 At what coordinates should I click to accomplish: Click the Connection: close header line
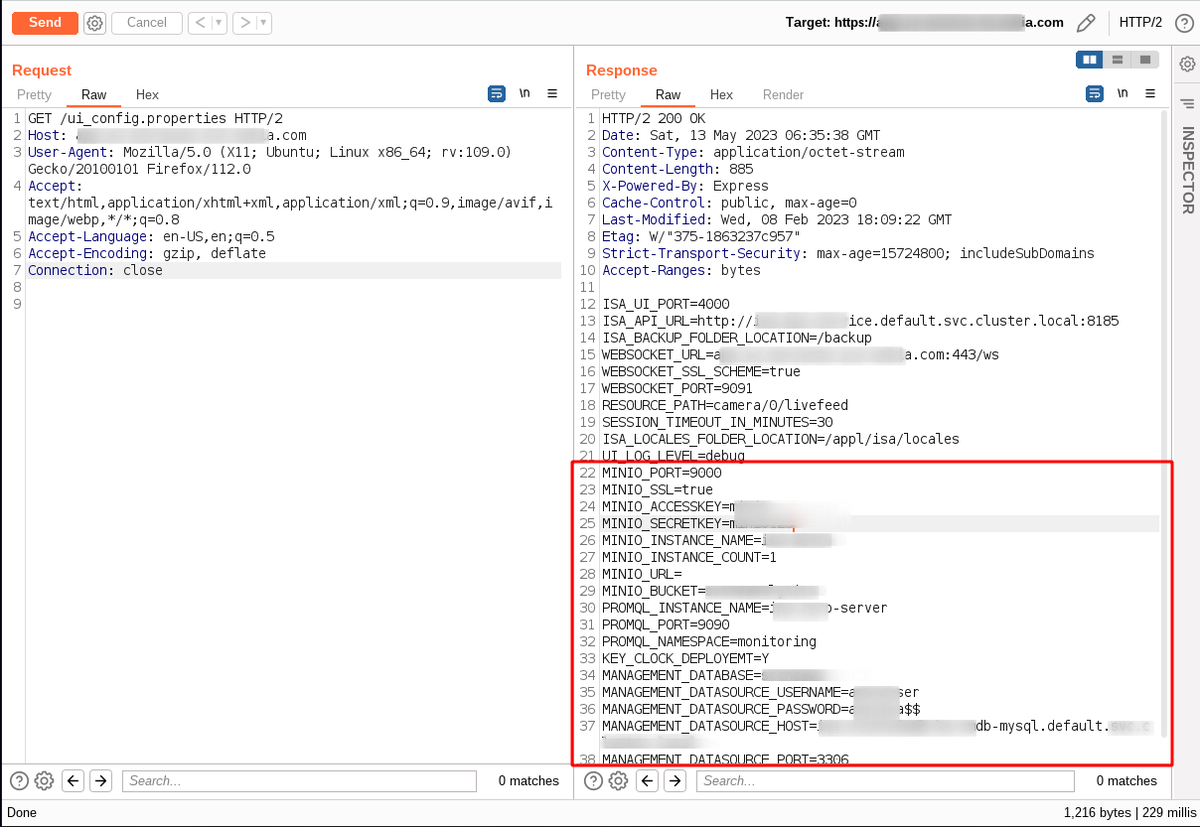(x=95, y=270)
